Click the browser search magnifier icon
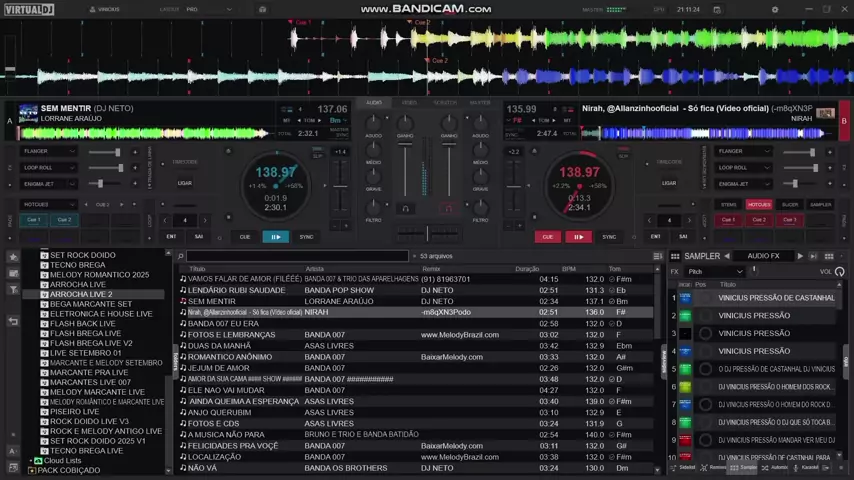Image resolution: width=854 pixels, height=480 pixels. coord(181,256)
